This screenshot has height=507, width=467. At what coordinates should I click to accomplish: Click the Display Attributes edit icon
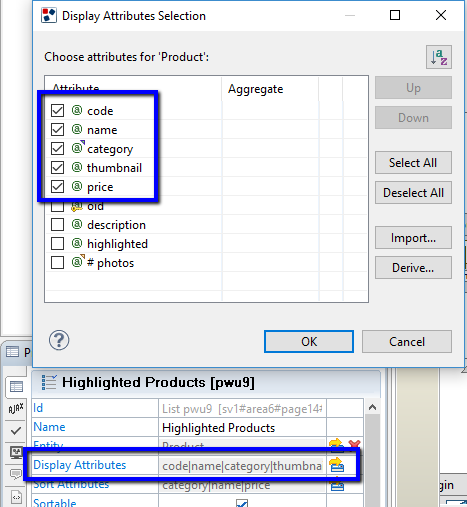(x=337, y=465)
